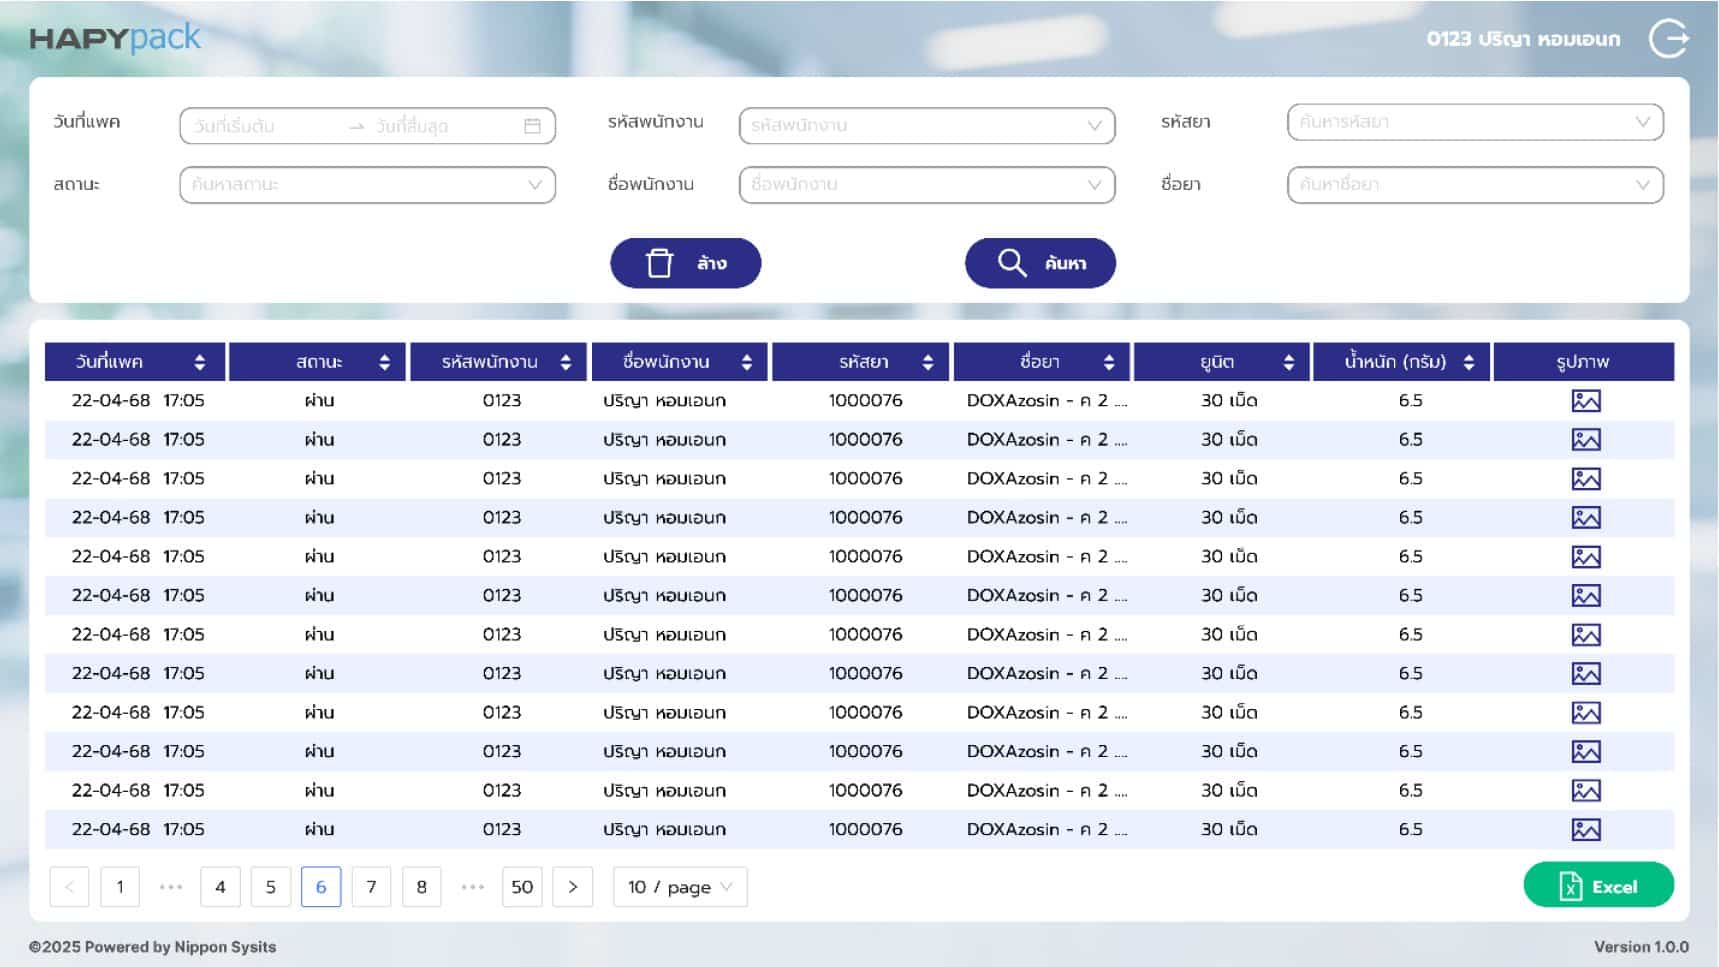Go to page 8 in pagination

click(x=421, y=886)
